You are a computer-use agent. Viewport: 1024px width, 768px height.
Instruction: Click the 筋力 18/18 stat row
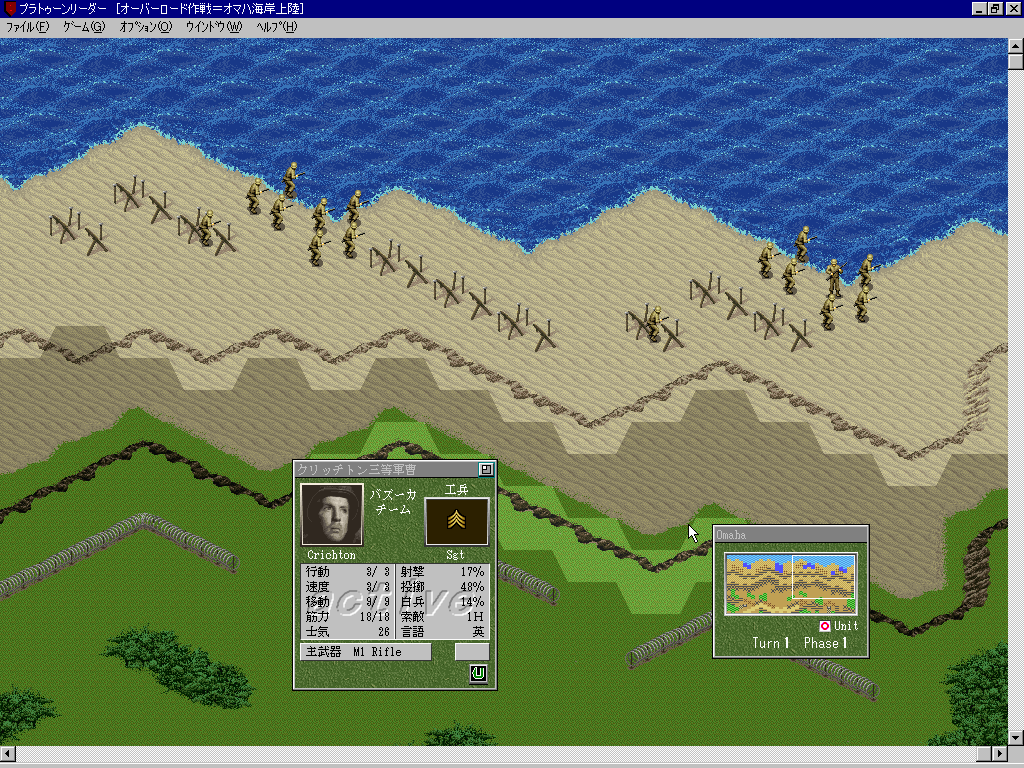(347, 616)
